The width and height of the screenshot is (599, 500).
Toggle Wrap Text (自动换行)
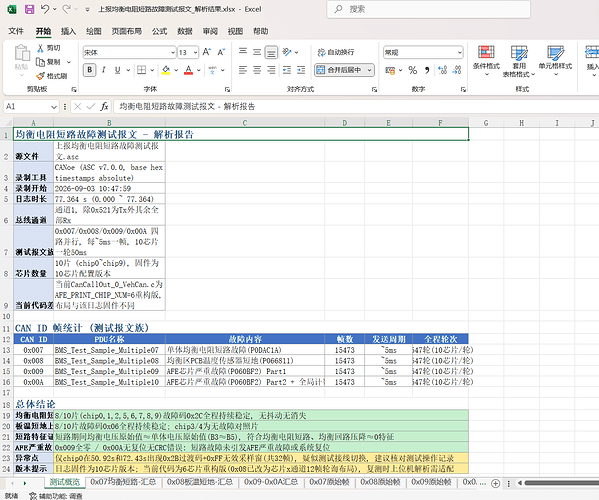tap(336, 52)
